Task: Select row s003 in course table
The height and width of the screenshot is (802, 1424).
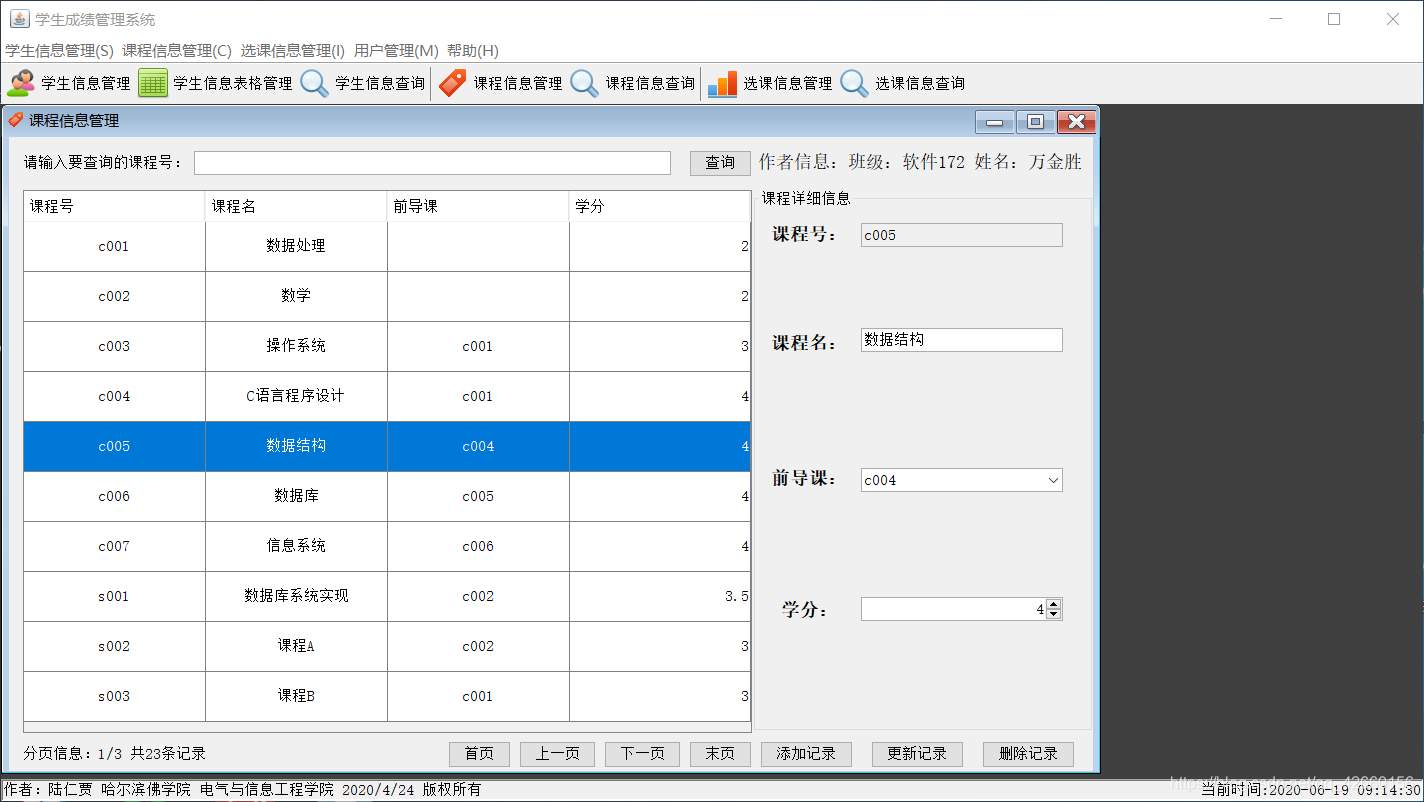Action: (387, 696)
